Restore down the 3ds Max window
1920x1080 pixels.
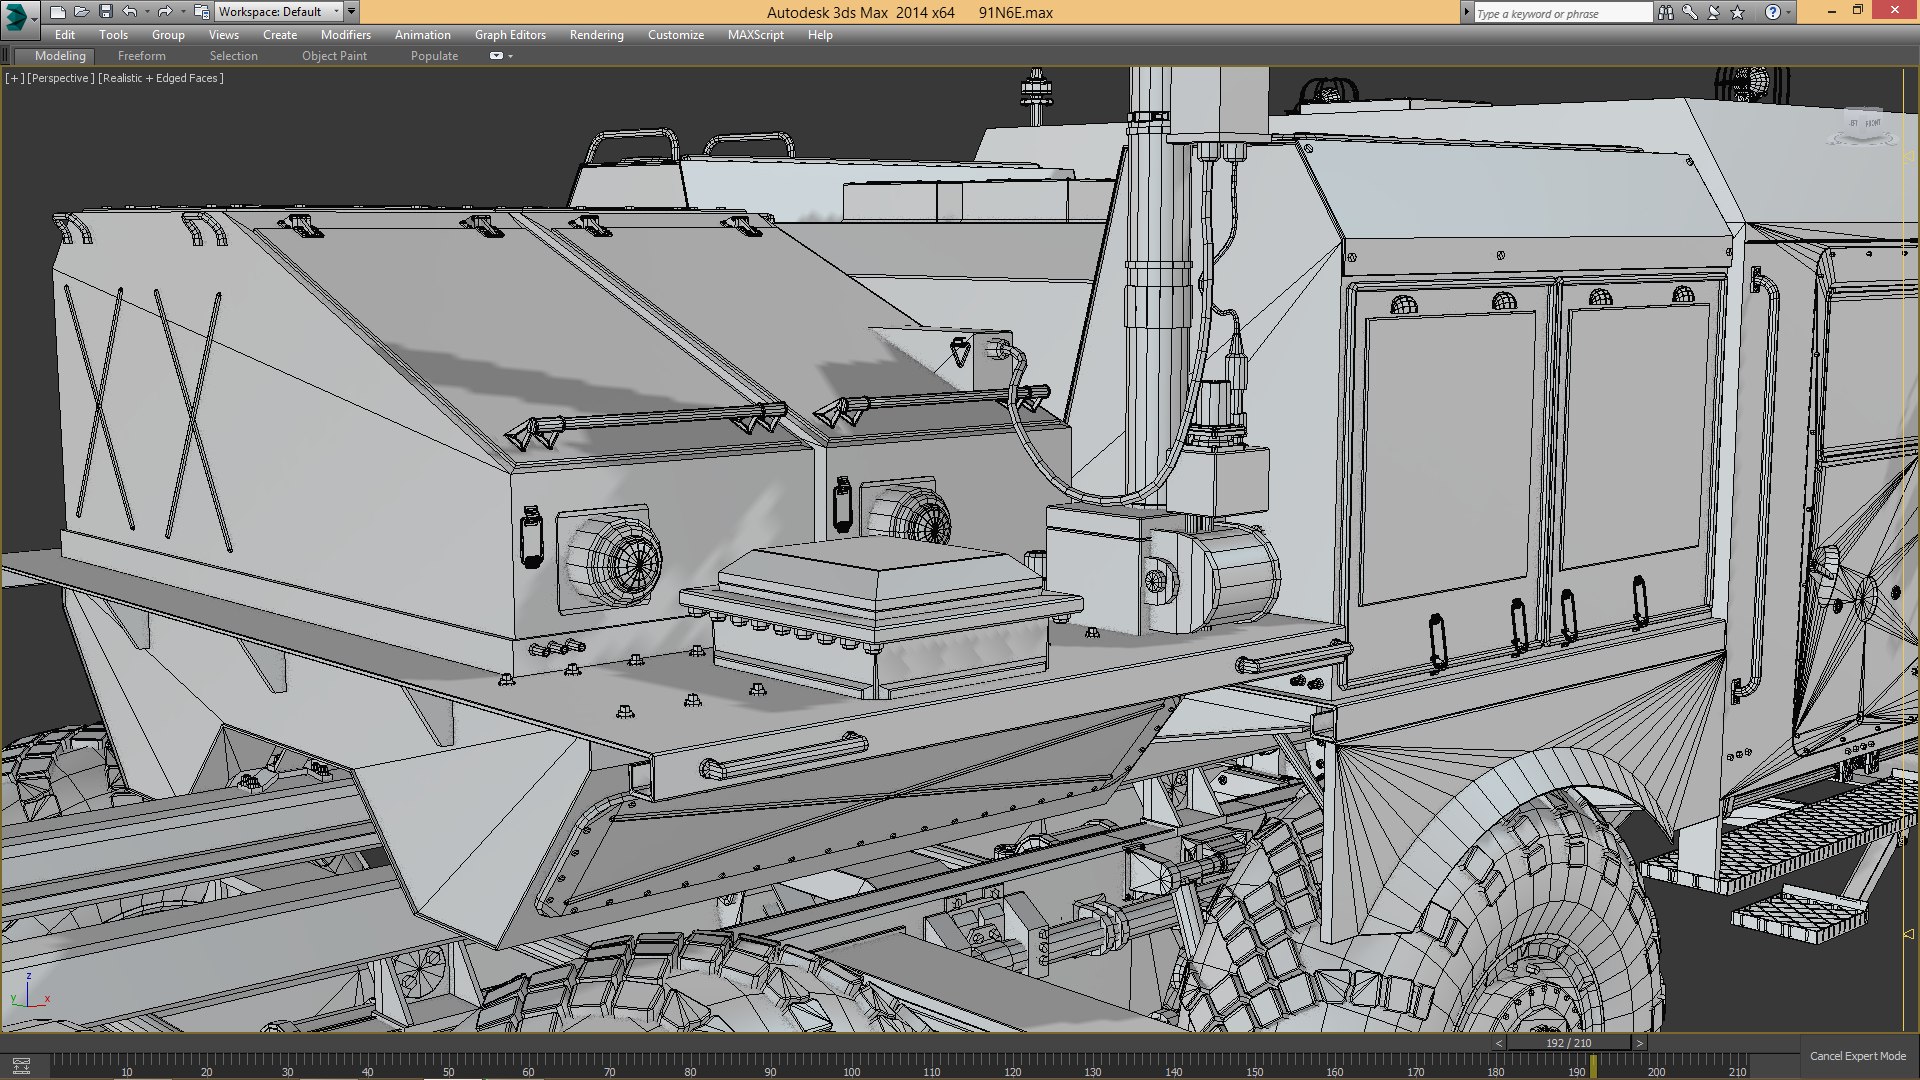1858,11
